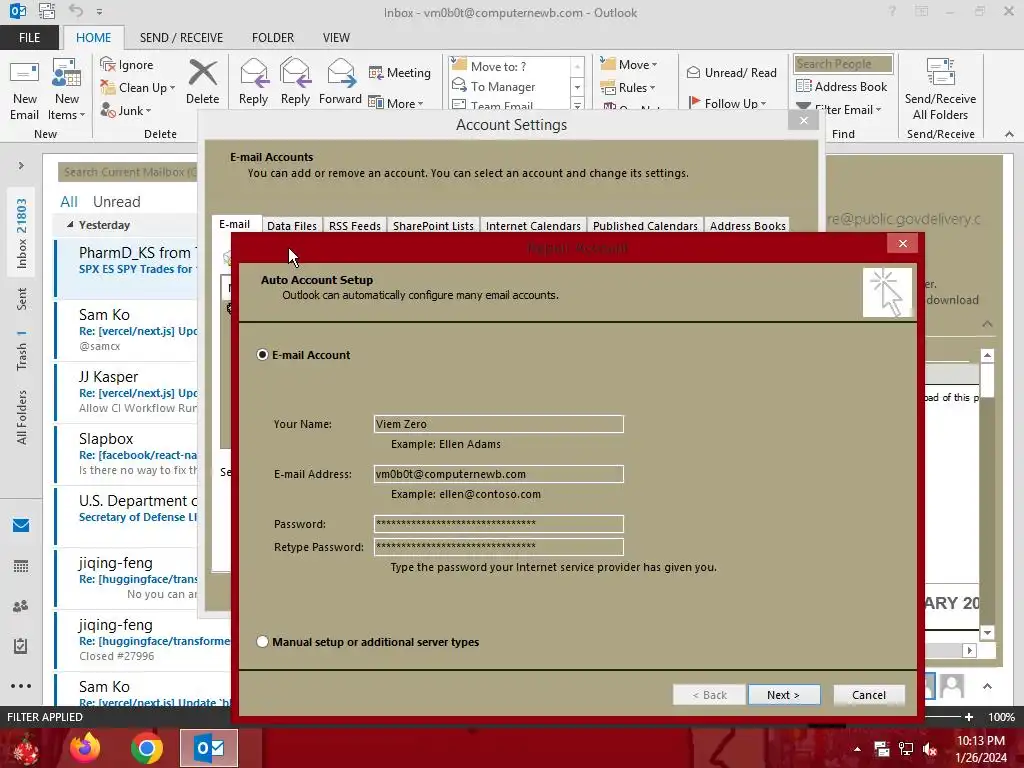Collapse the ribbon with the arrow
1024x768 pixels.
point(1009,134)
